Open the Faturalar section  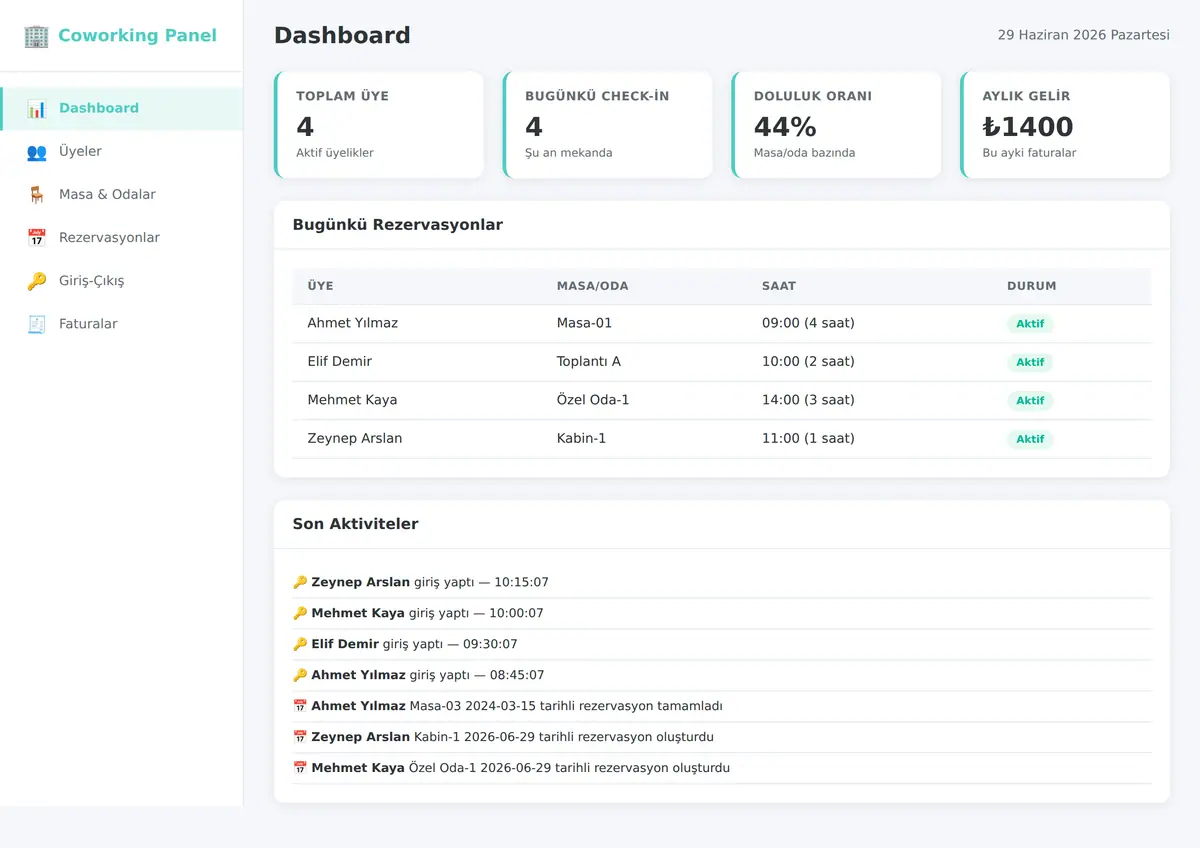click(121, 324)
